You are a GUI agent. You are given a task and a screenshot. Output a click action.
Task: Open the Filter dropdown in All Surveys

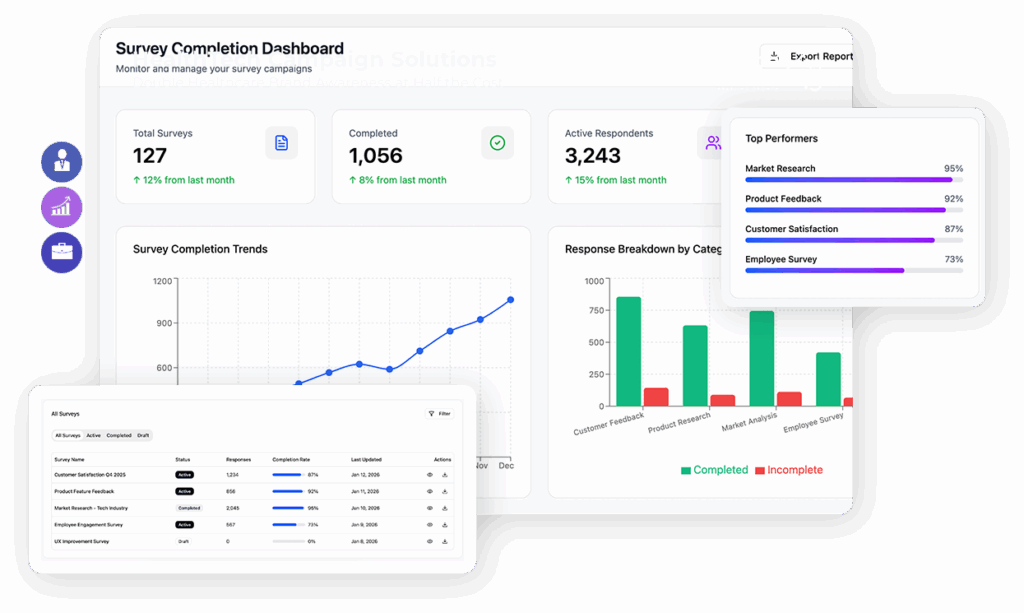439,413
